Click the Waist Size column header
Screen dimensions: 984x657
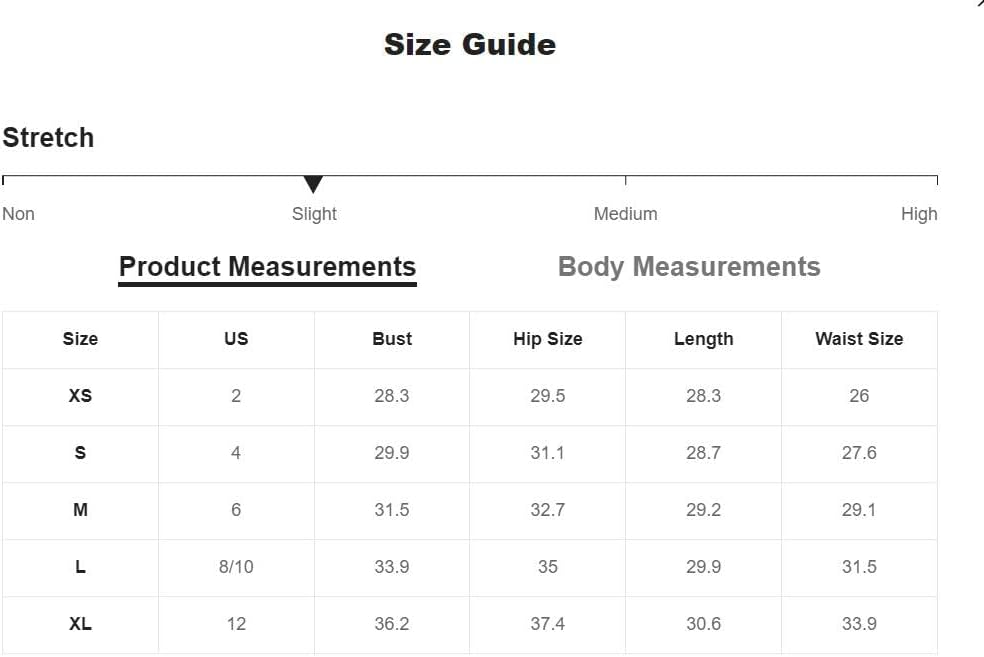[x=859, y=339]
